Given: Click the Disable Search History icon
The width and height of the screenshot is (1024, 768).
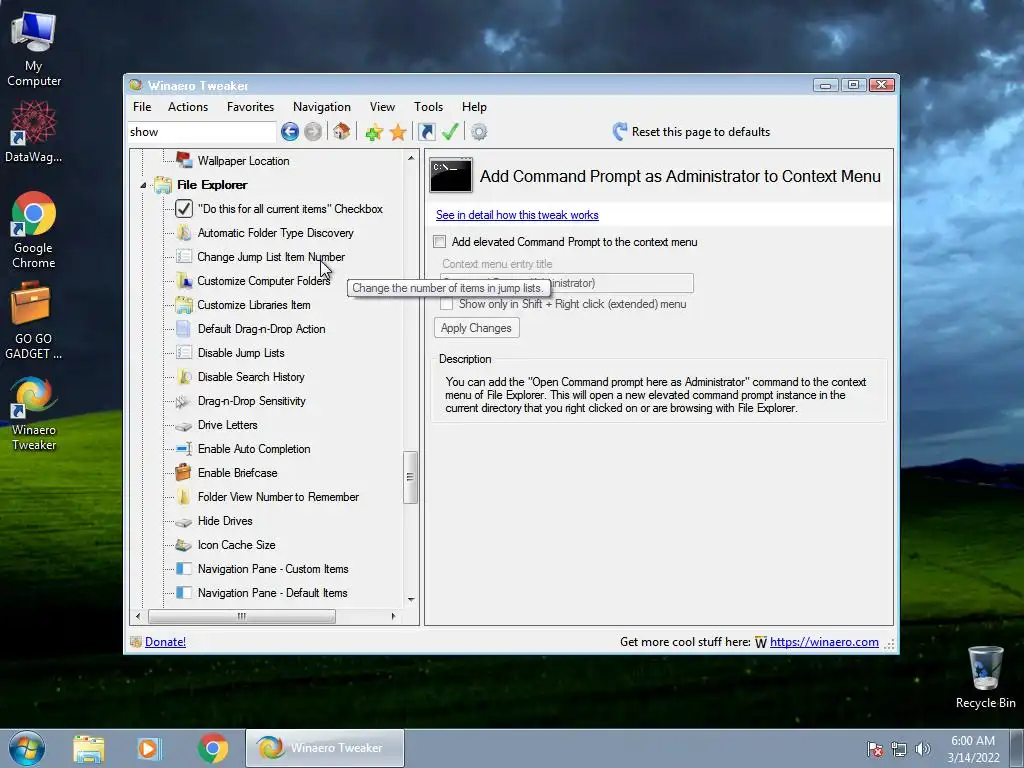Looking at the screenshot, I should [184, 377].
